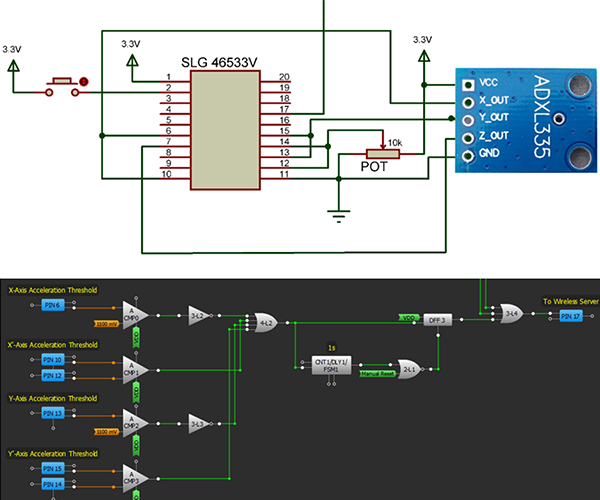Select the PIN 15 block
Image resolution: width=600 pixels, height=500 pixels.
[x=53, y=469]
